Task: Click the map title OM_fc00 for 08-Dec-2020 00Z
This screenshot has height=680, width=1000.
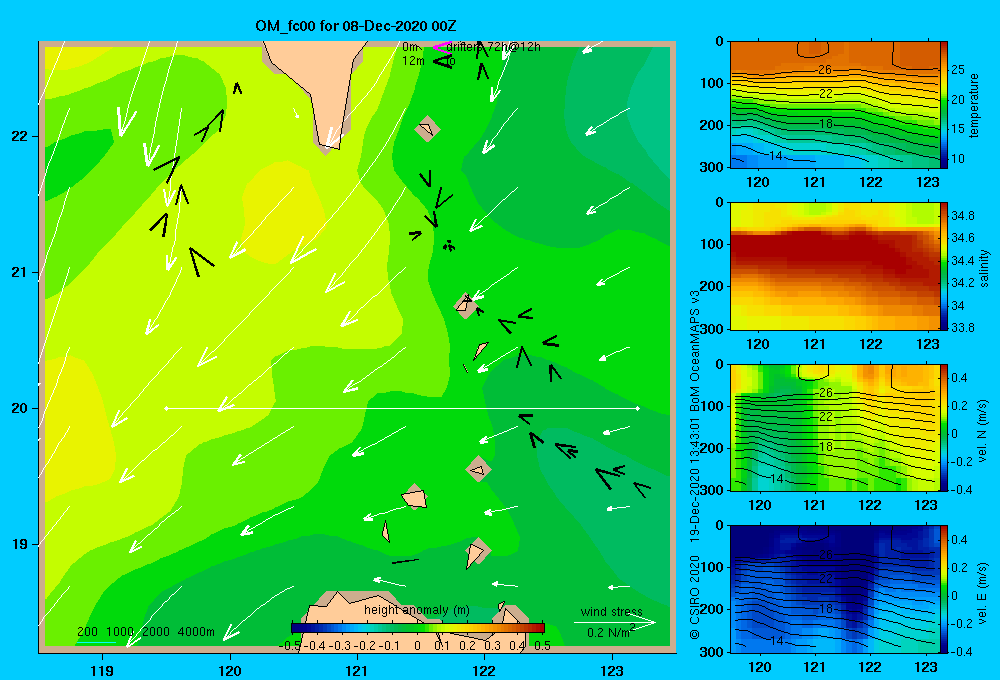Action: (x=355, y=26)
